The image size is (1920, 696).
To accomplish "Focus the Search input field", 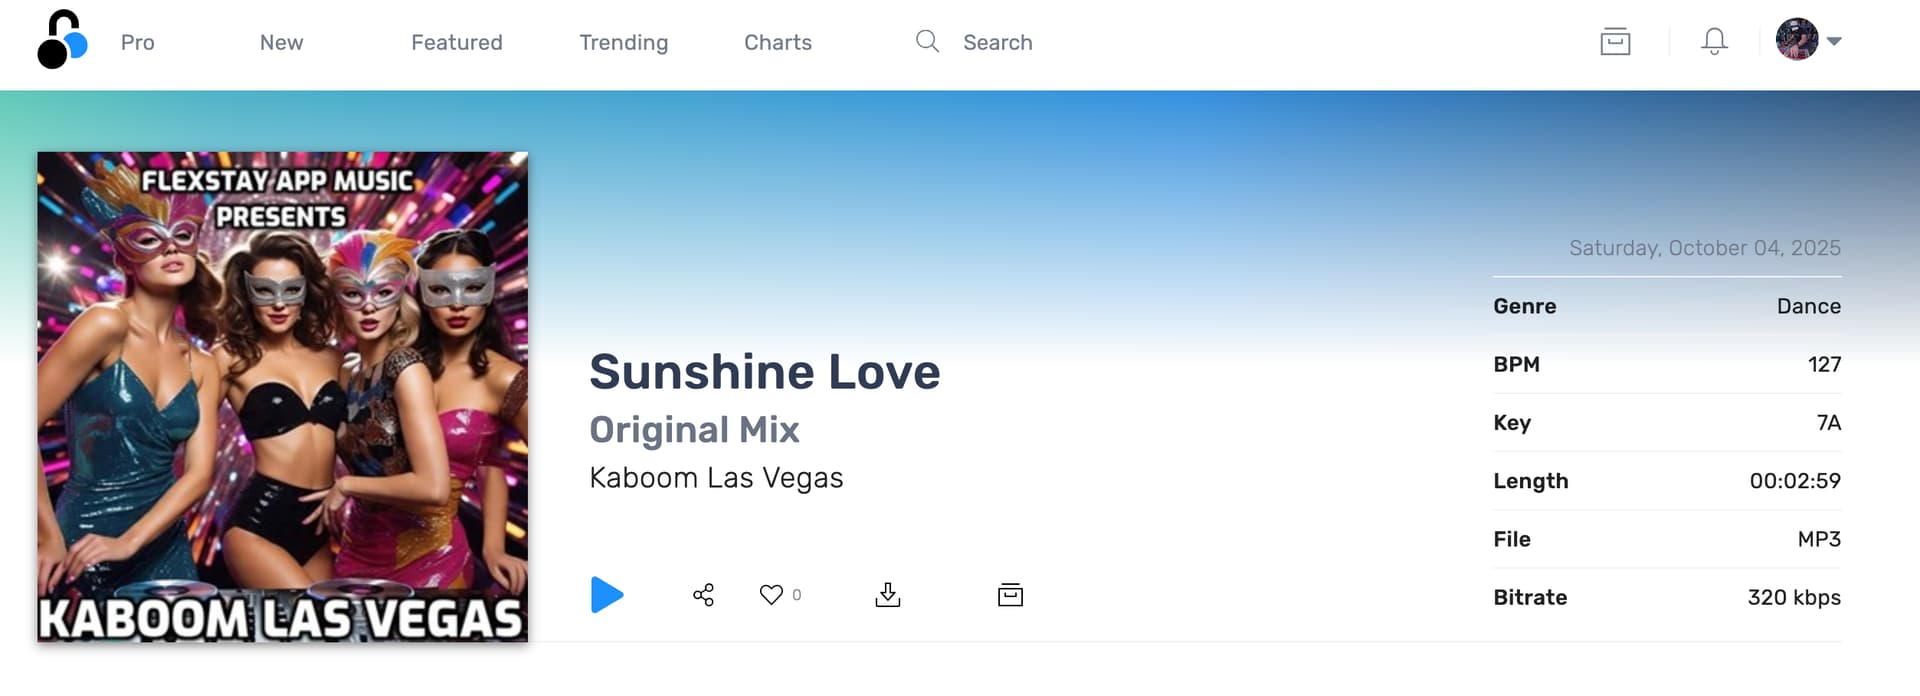I will click(x=1050, y=43).
